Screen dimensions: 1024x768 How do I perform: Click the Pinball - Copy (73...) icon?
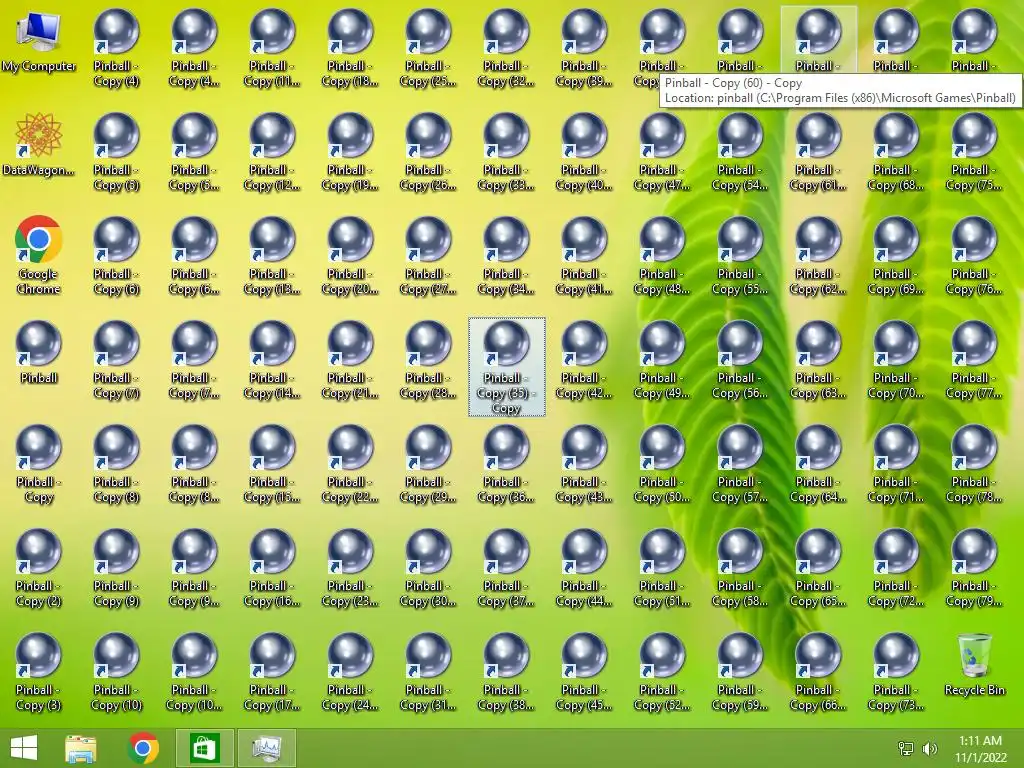(896, 672)
